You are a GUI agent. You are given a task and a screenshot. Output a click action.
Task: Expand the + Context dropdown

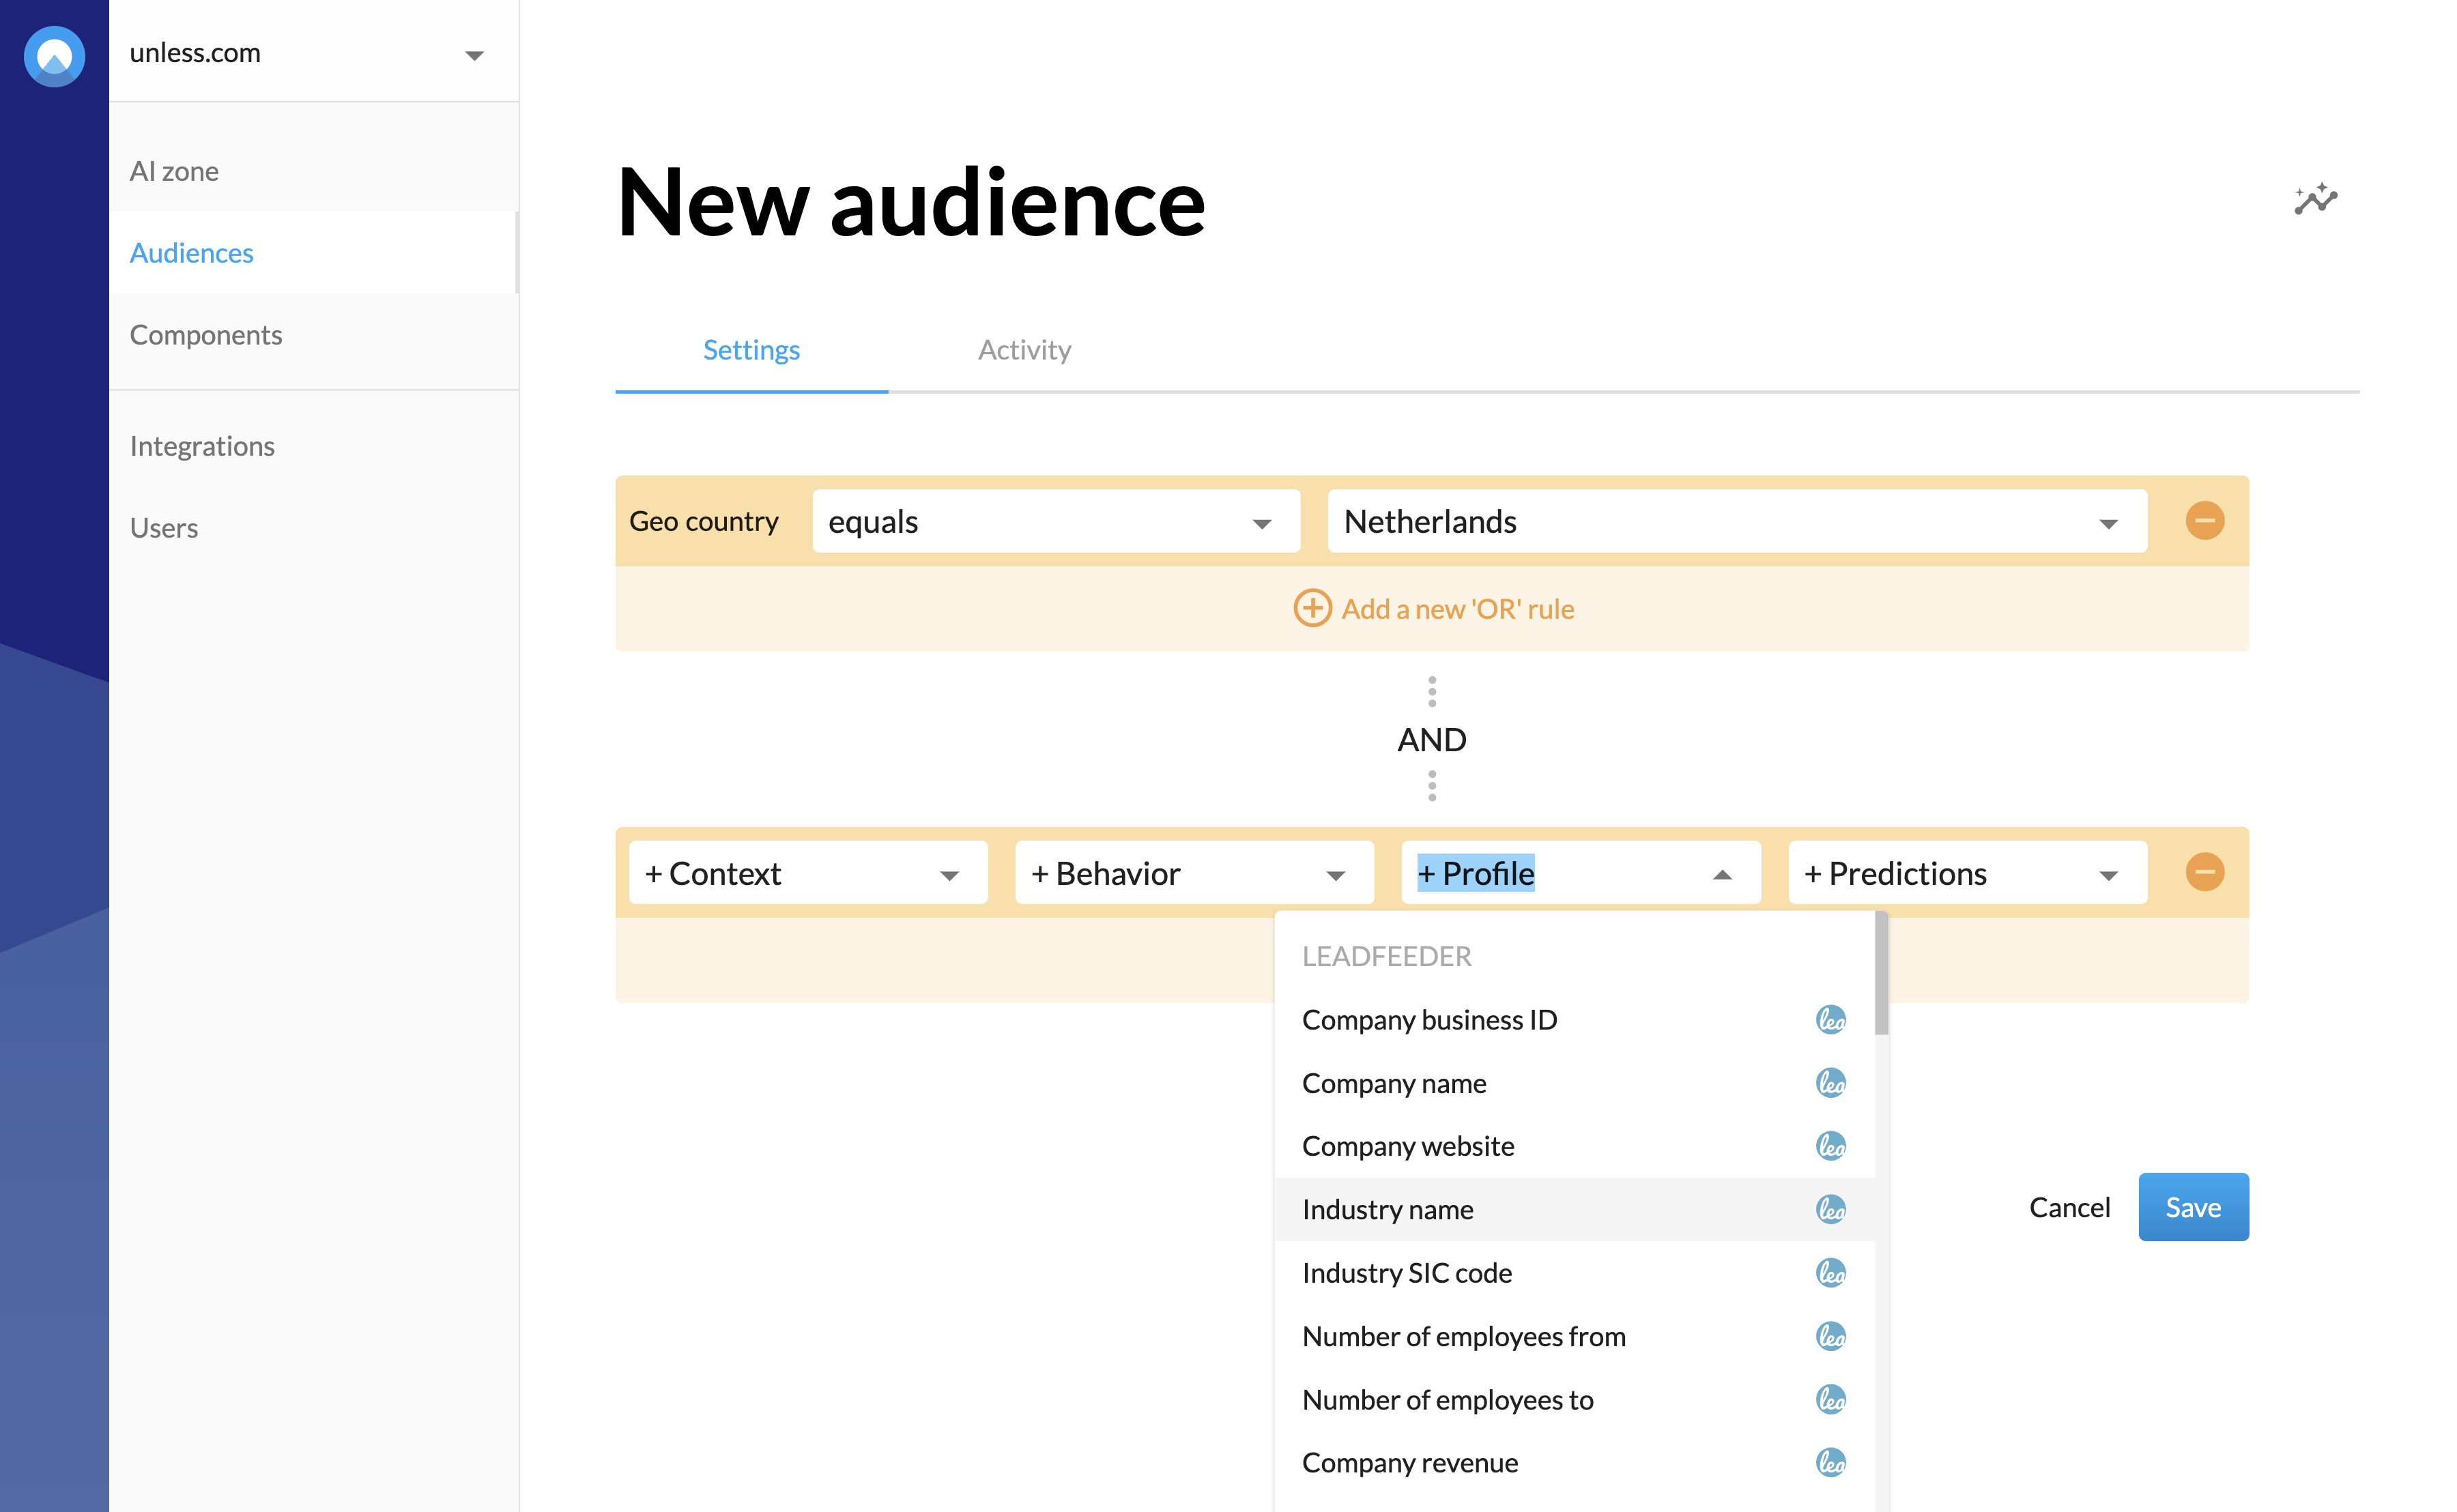point(808,873)
